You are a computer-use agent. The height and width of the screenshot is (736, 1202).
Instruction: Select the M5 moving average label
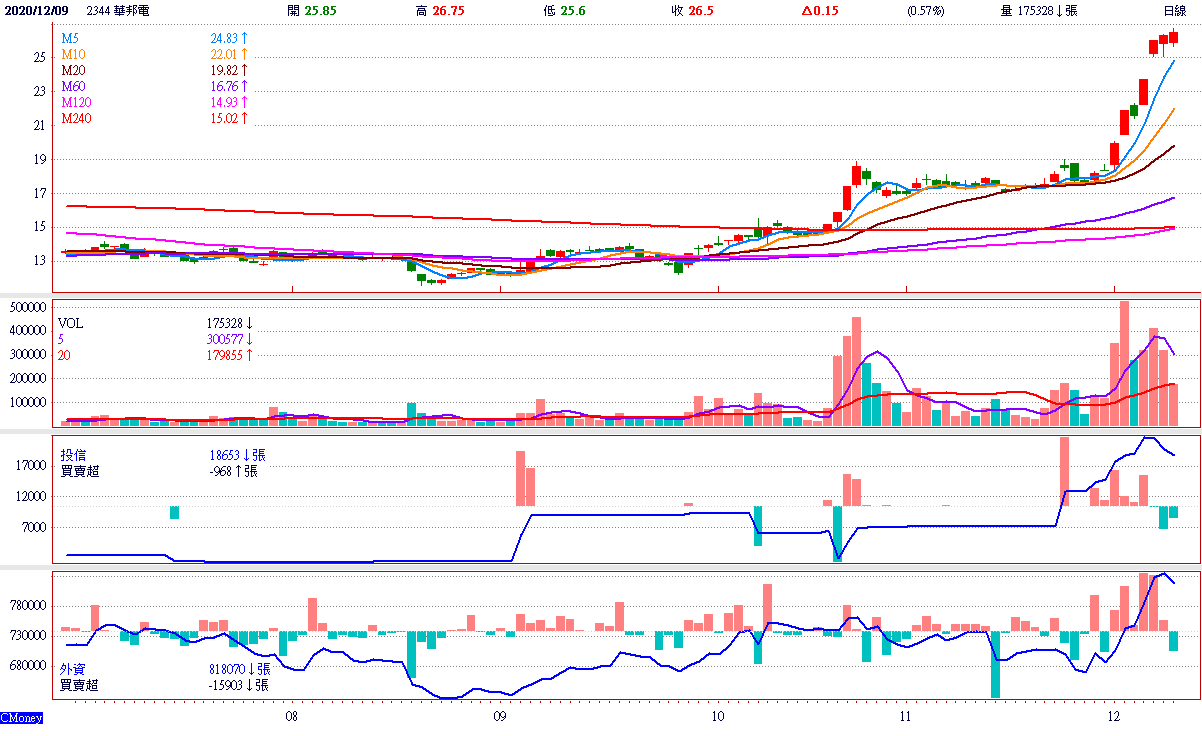pyautogui.click(x=70, y=38)
